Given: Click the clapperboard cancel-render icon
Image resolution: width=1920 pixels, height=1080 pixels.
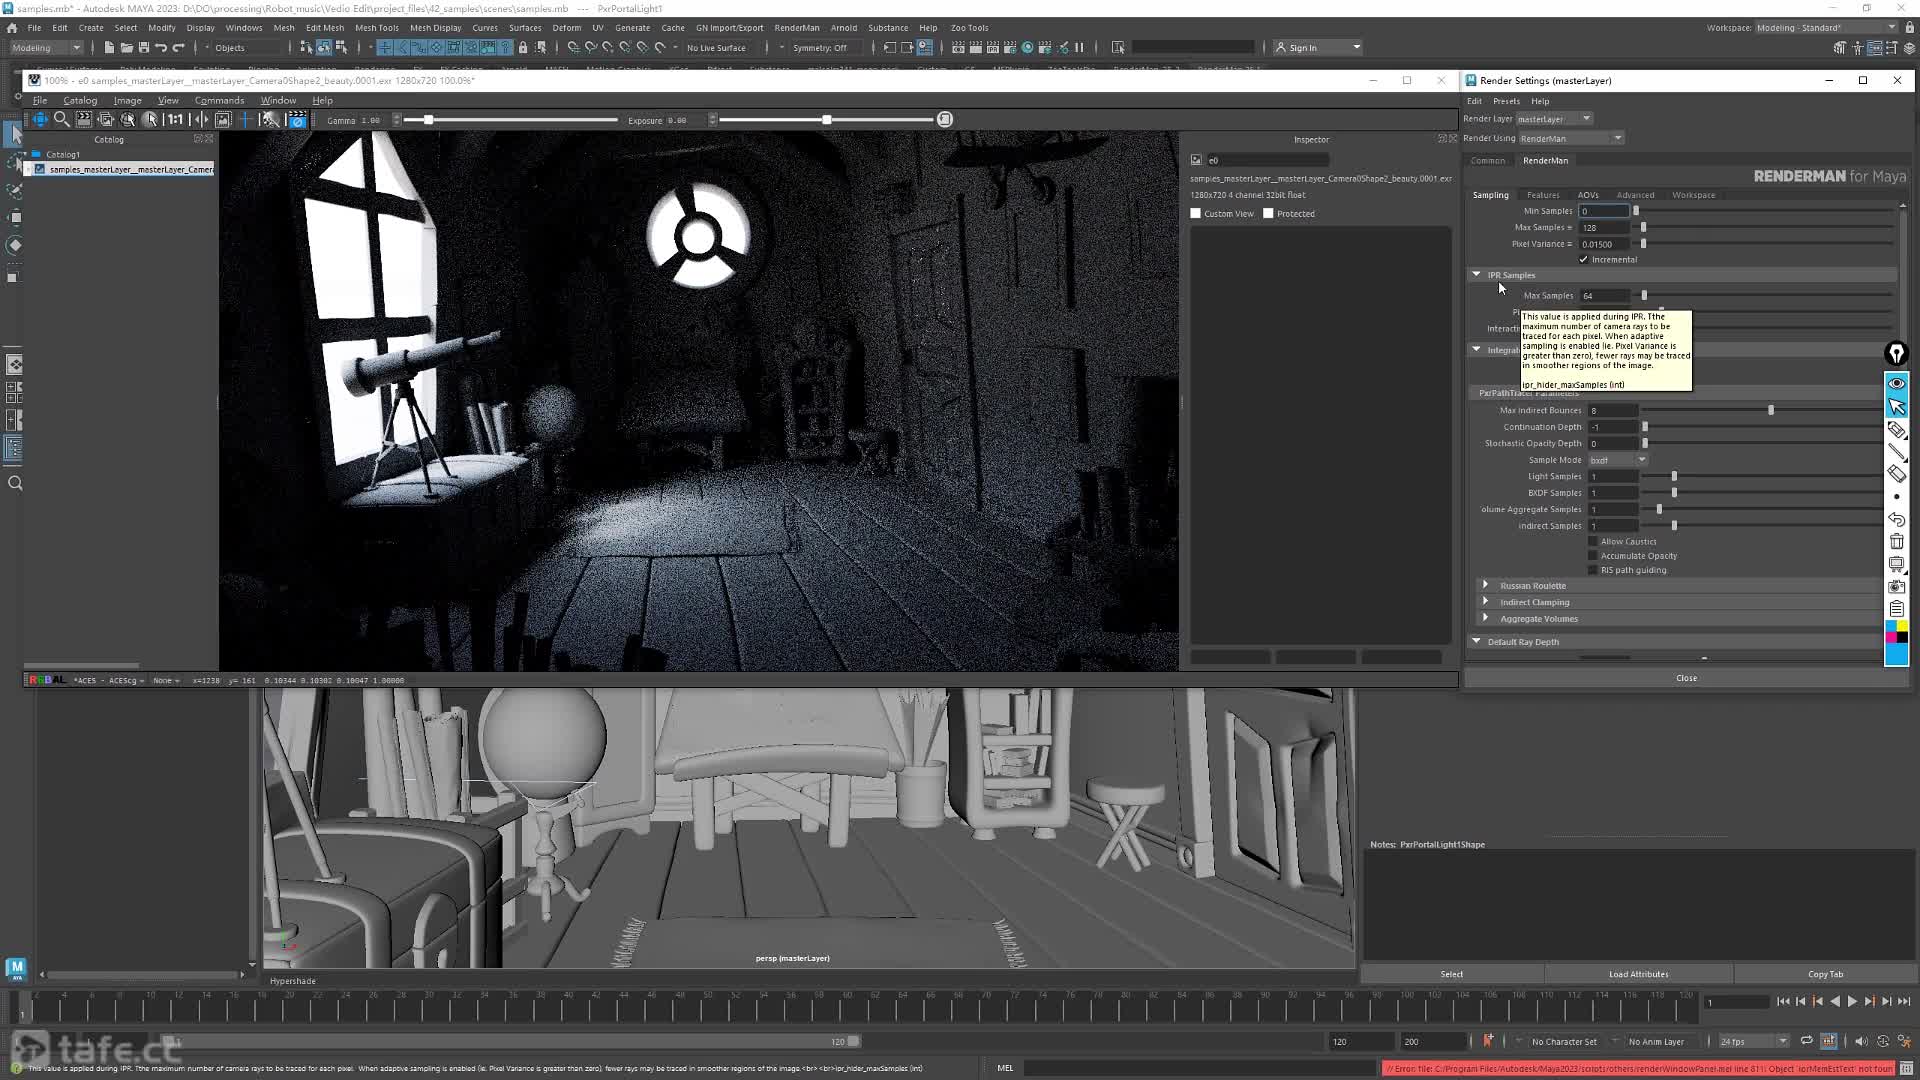Looking at the screenshot, I should point(298,119).
